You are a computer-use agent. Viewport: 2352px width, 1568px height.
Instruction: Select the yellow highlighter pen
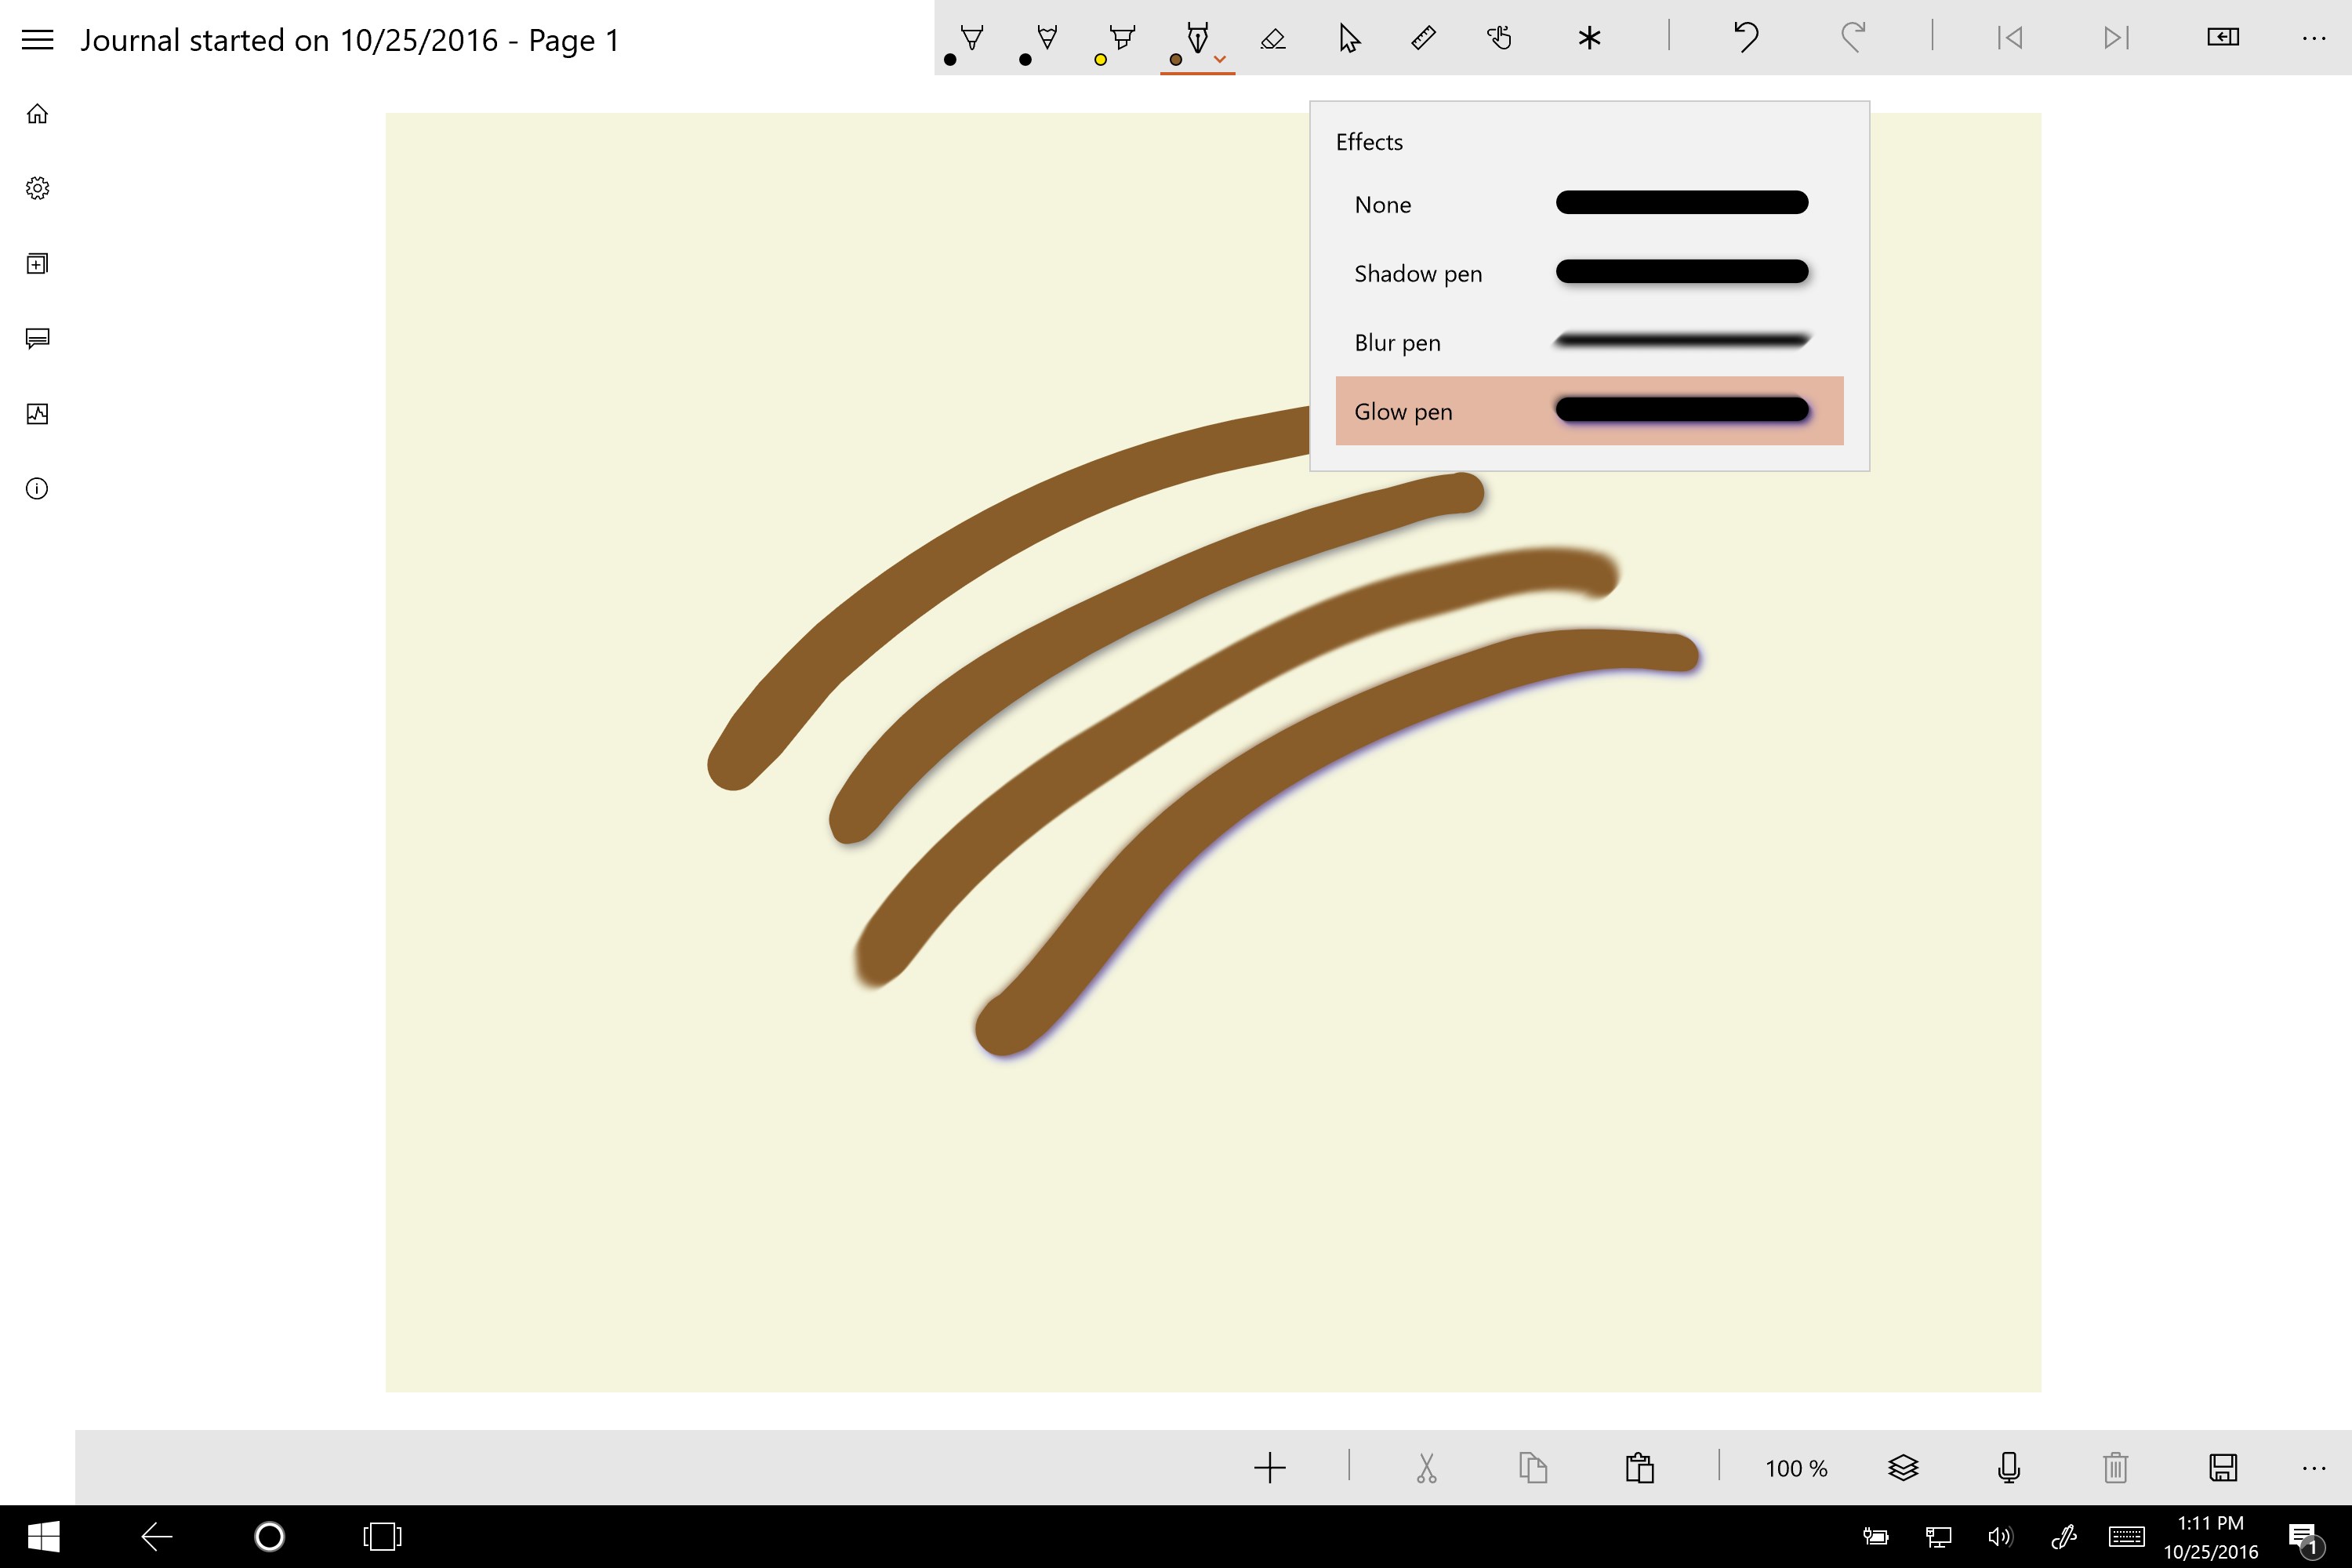pyautogui.click(x=1122, y=39)
